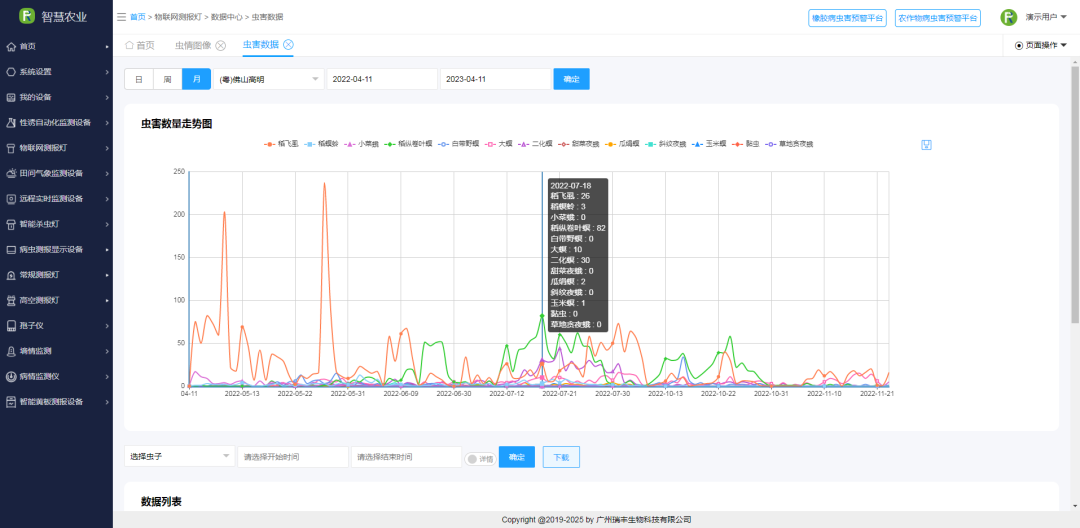Click the 我的设备 sidebar icon
Image resolution: width=1080 pixels, height=528 pixels.
coord(11,97)
